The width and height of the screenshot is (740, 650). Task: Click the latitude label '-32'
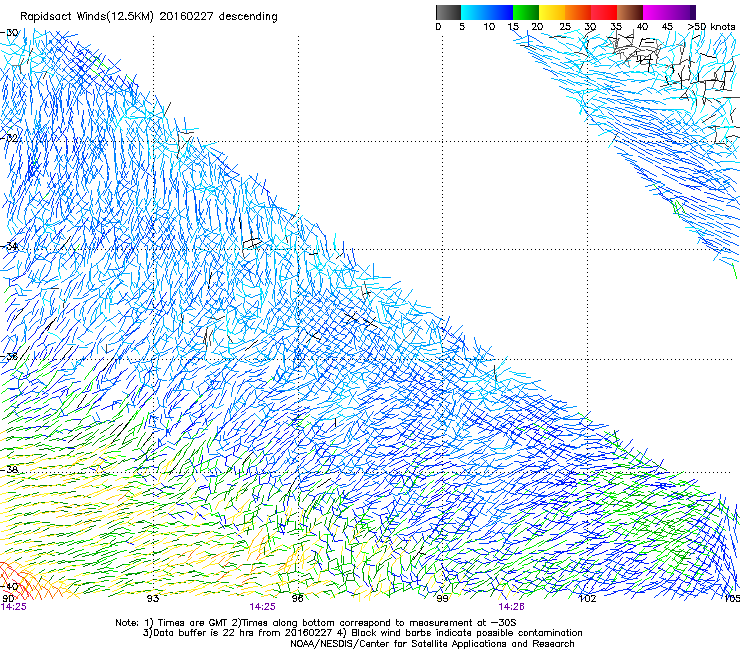9,138
